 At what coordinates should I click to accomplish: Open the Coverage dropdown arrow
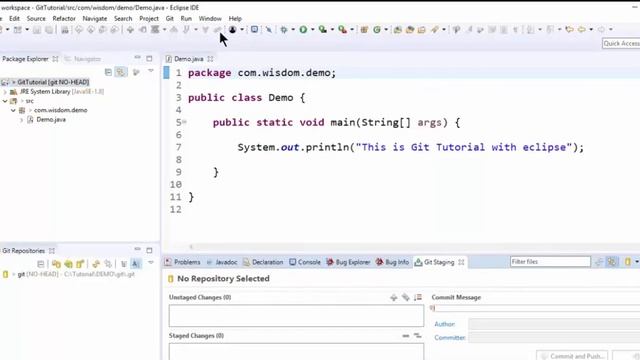pos(332,29)
